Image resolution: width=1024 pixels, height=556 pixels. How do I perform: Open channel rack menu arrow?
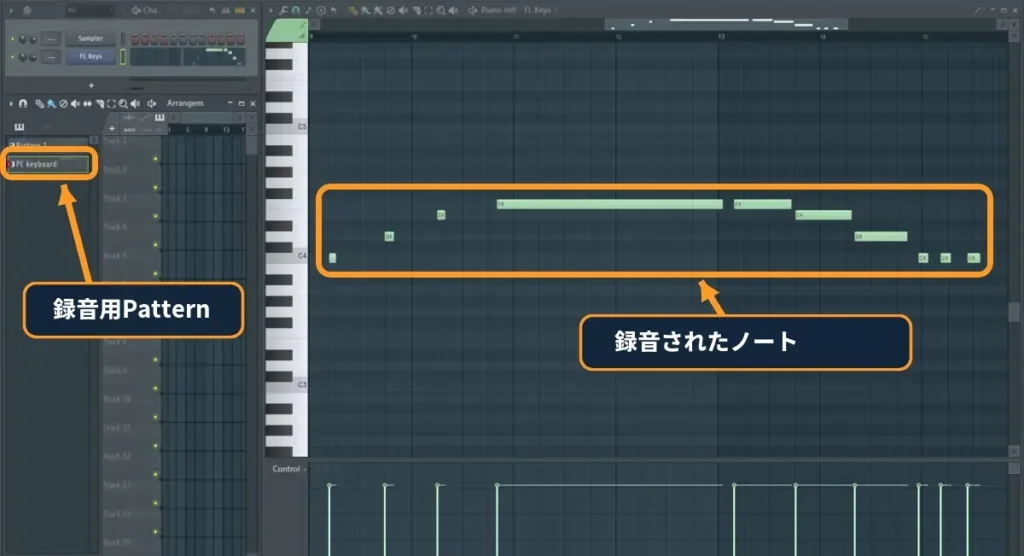[x=11, y=10]
